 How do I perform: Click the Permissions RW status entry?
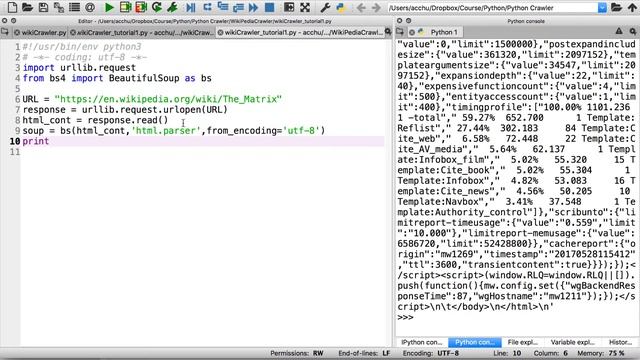[297, 353]
